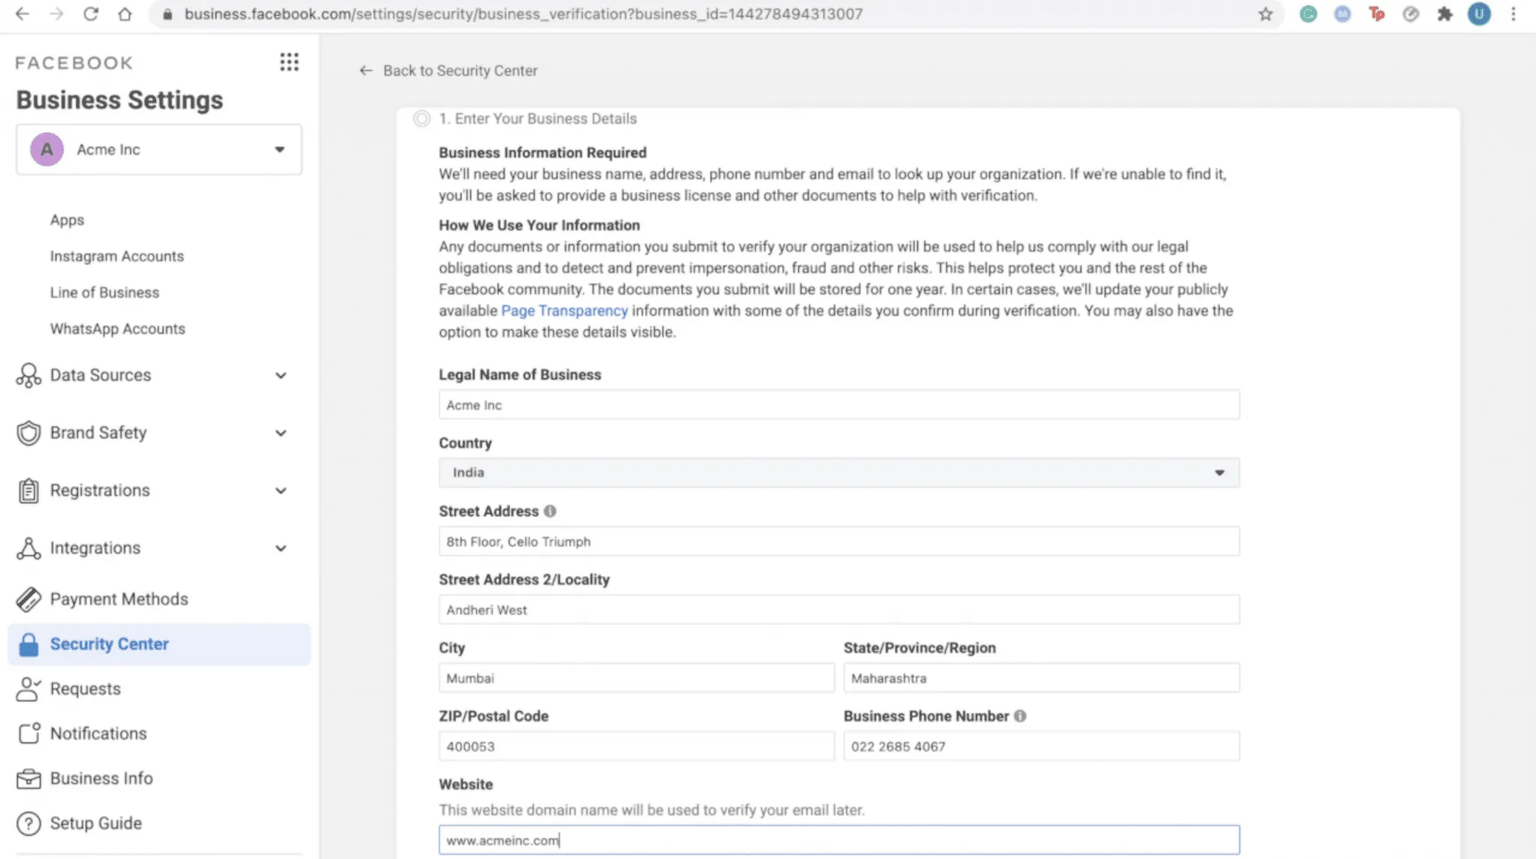The height and width of the screenshot is (859, 1536).
Task: Click the Integrations sidebar icon
Action: point(28,548)
